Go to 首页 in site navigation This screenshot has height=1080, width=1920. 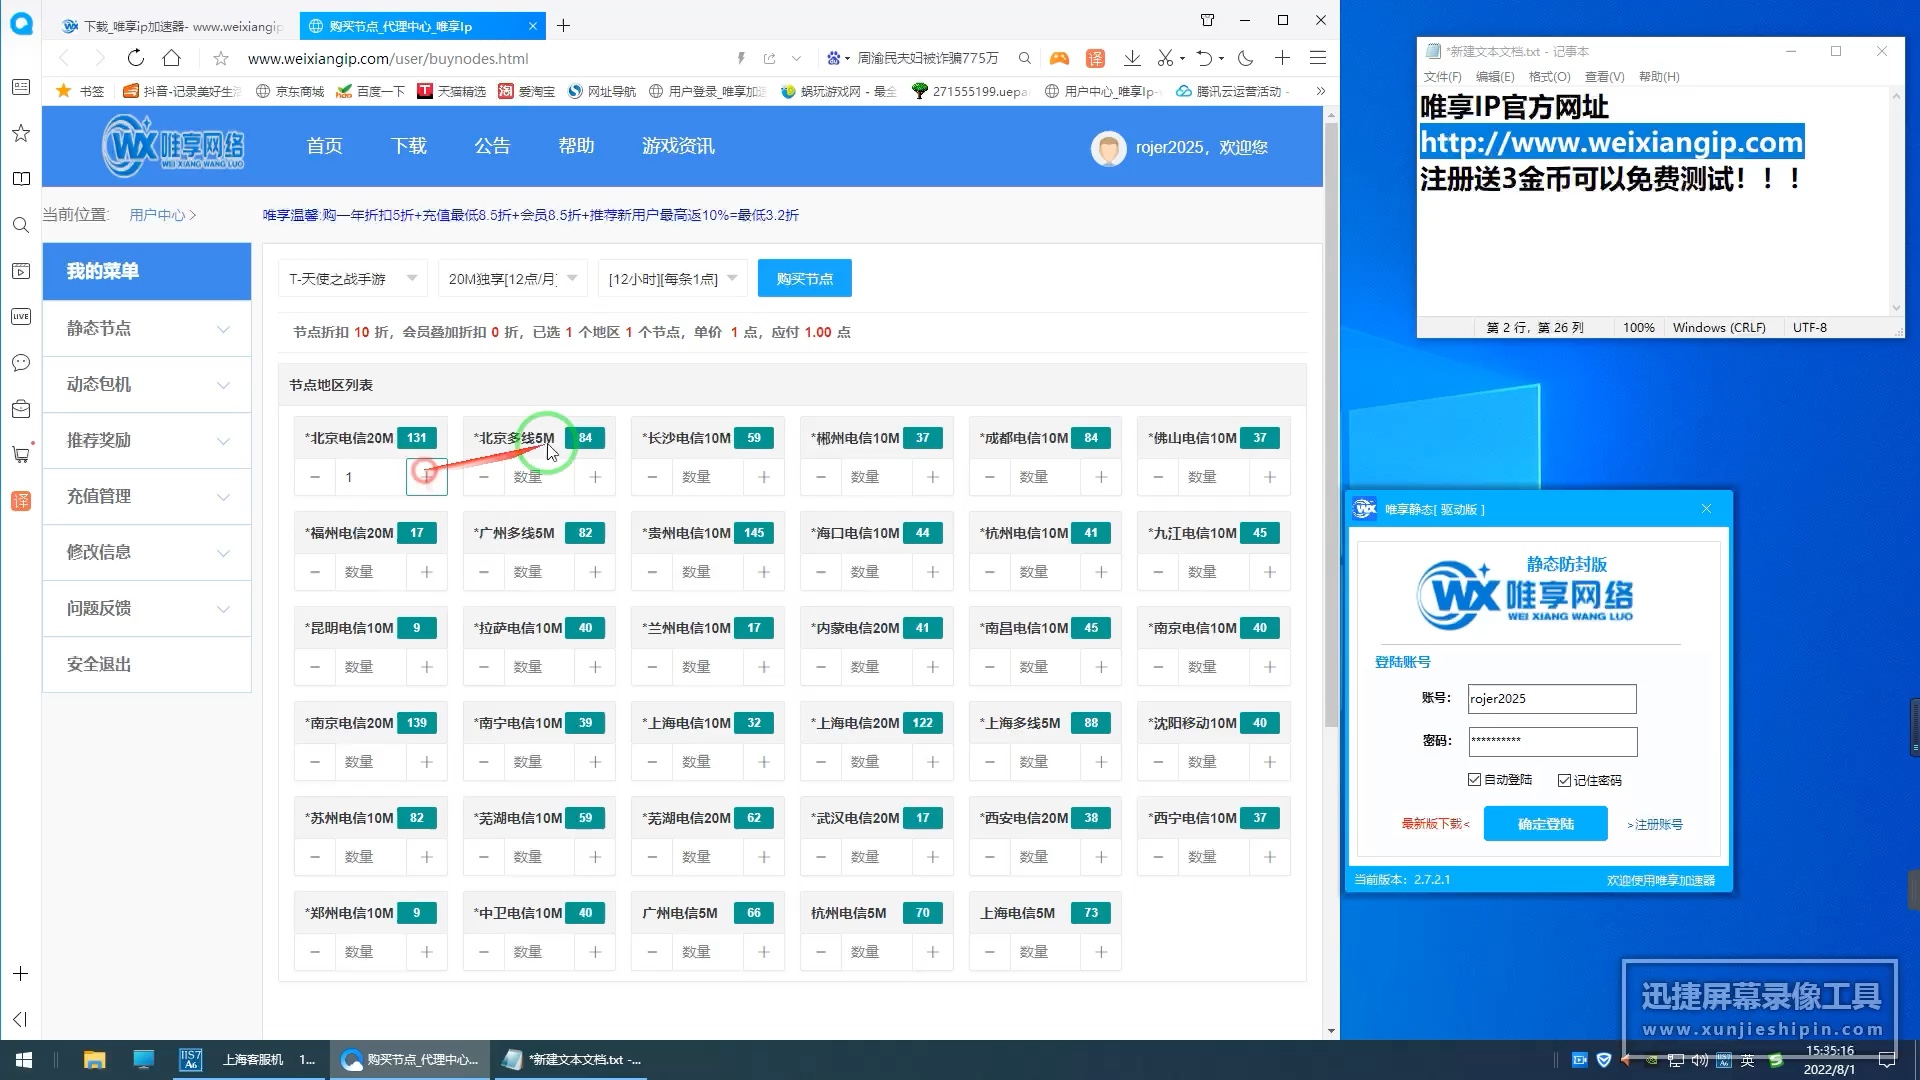pos(324,146)
